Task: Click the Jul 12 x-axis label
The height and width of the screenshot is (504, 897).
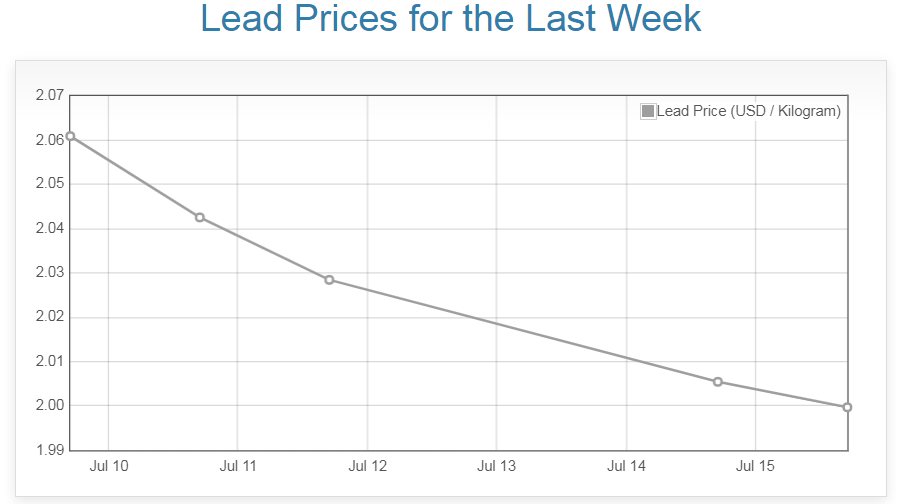Action: [367, 466]
